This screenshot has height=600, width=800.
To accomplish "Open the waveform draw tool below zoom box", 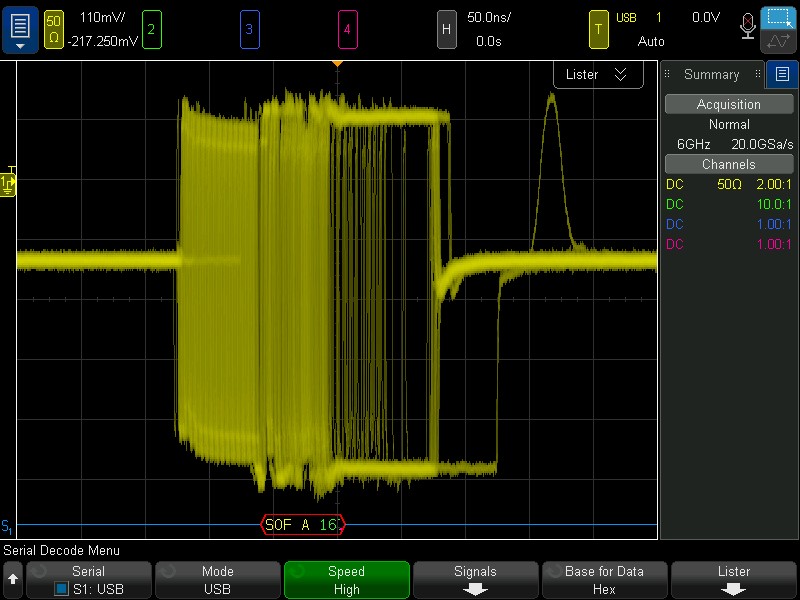I will pyautogui.click(x=778, y=41).
